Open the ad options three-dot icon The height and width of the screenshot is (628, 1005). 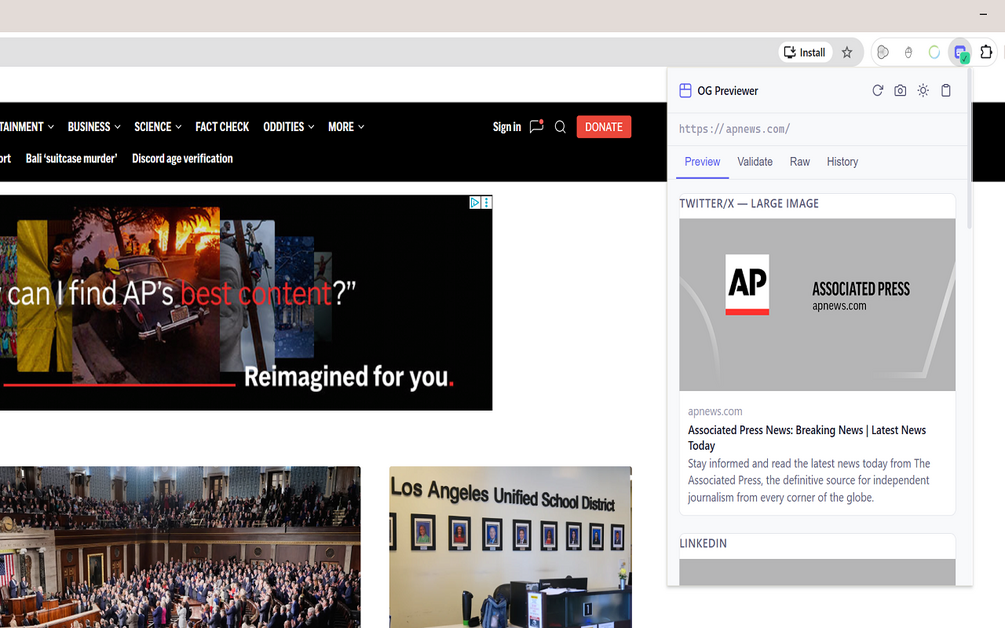point(486,202)
